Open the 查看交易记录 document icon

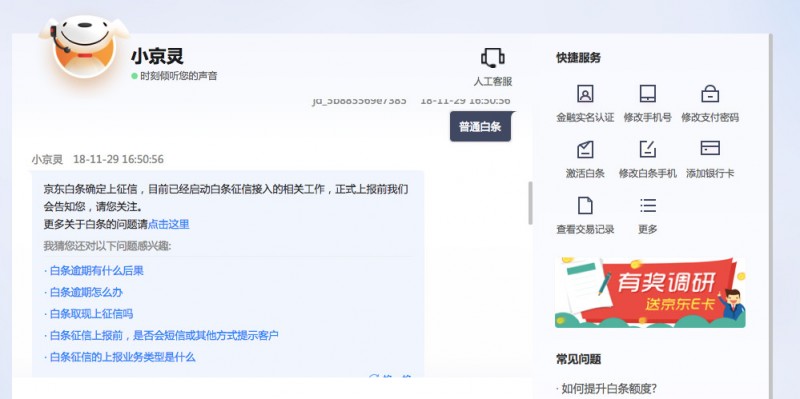[x=585, y=205]
